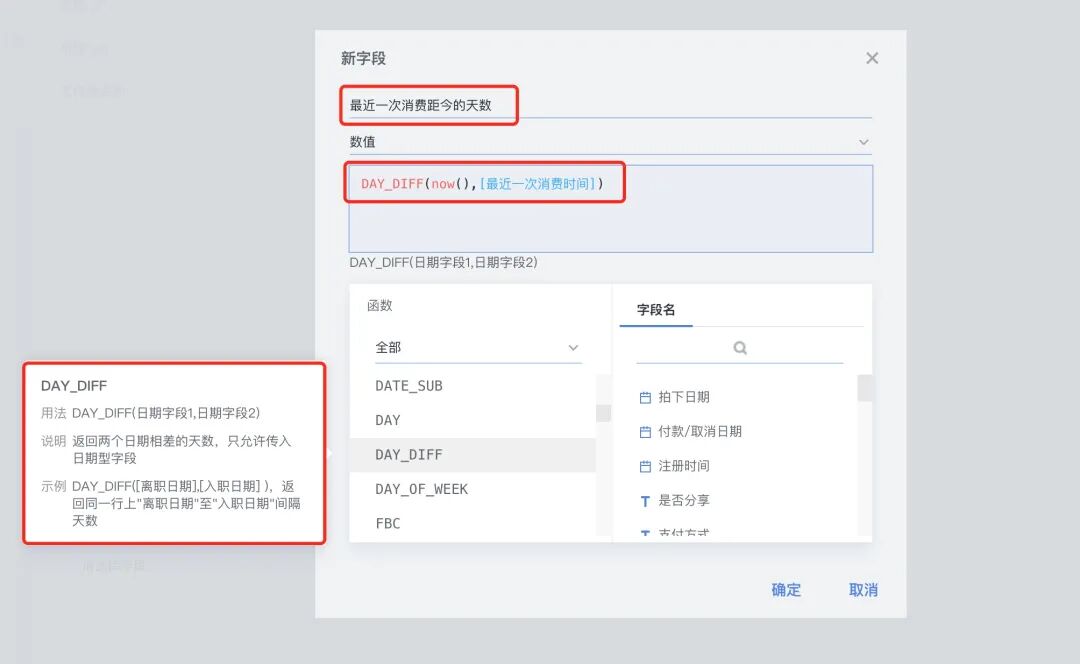Click the calendar icon beside 注册时间
This screenshot has height=664, width=1080.
(x=645, y=466)
